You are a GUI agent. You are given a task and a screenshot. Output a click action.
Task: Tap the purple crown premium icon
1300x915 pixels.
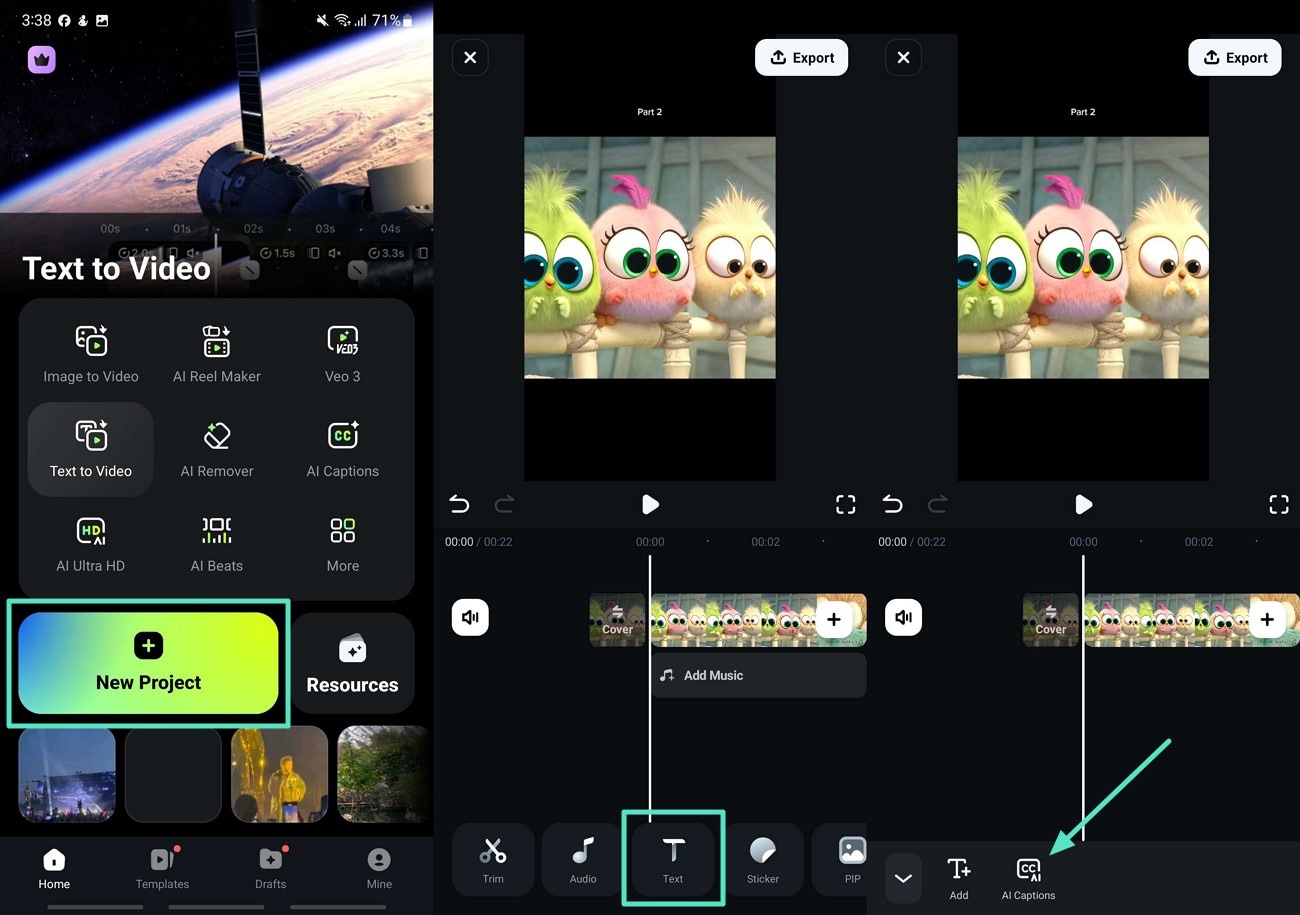(42, 60)
